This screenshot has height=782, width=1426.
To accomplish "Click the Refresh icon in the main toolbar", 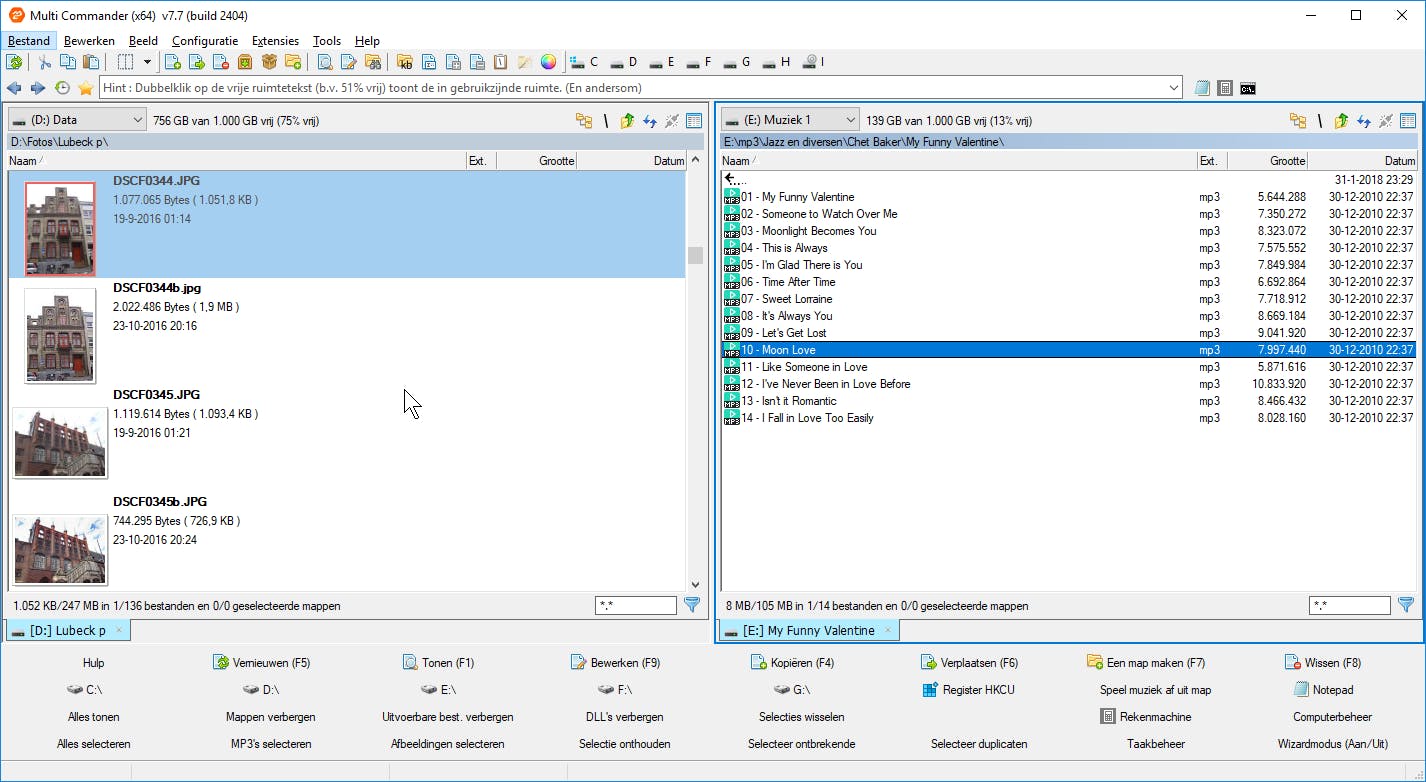I will point(14,62).
